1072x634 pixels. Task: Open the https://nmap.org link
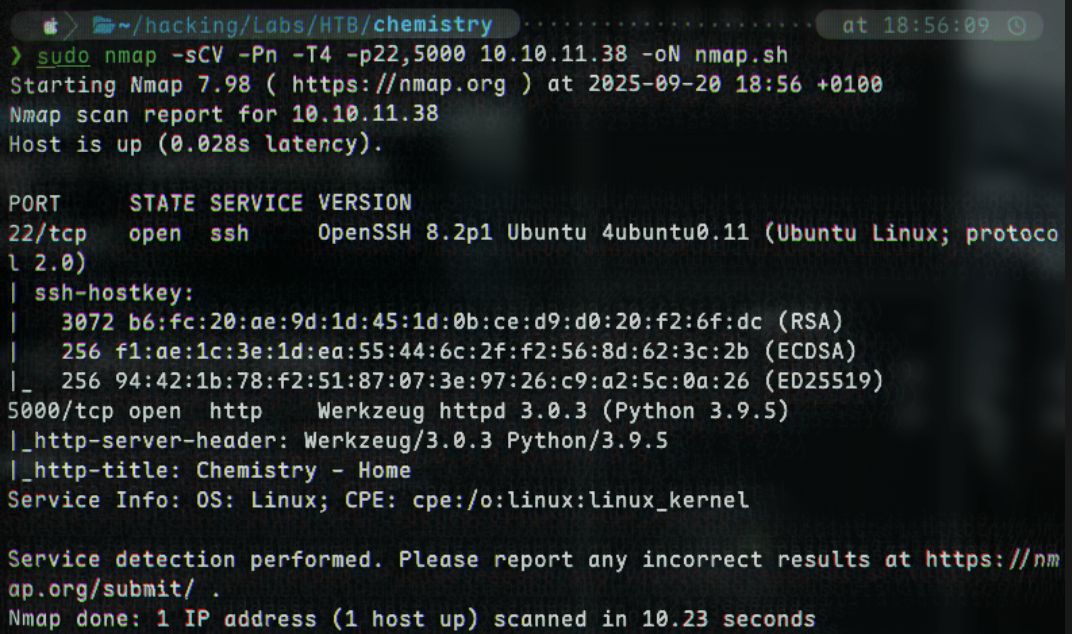click(x=399, y=84)
